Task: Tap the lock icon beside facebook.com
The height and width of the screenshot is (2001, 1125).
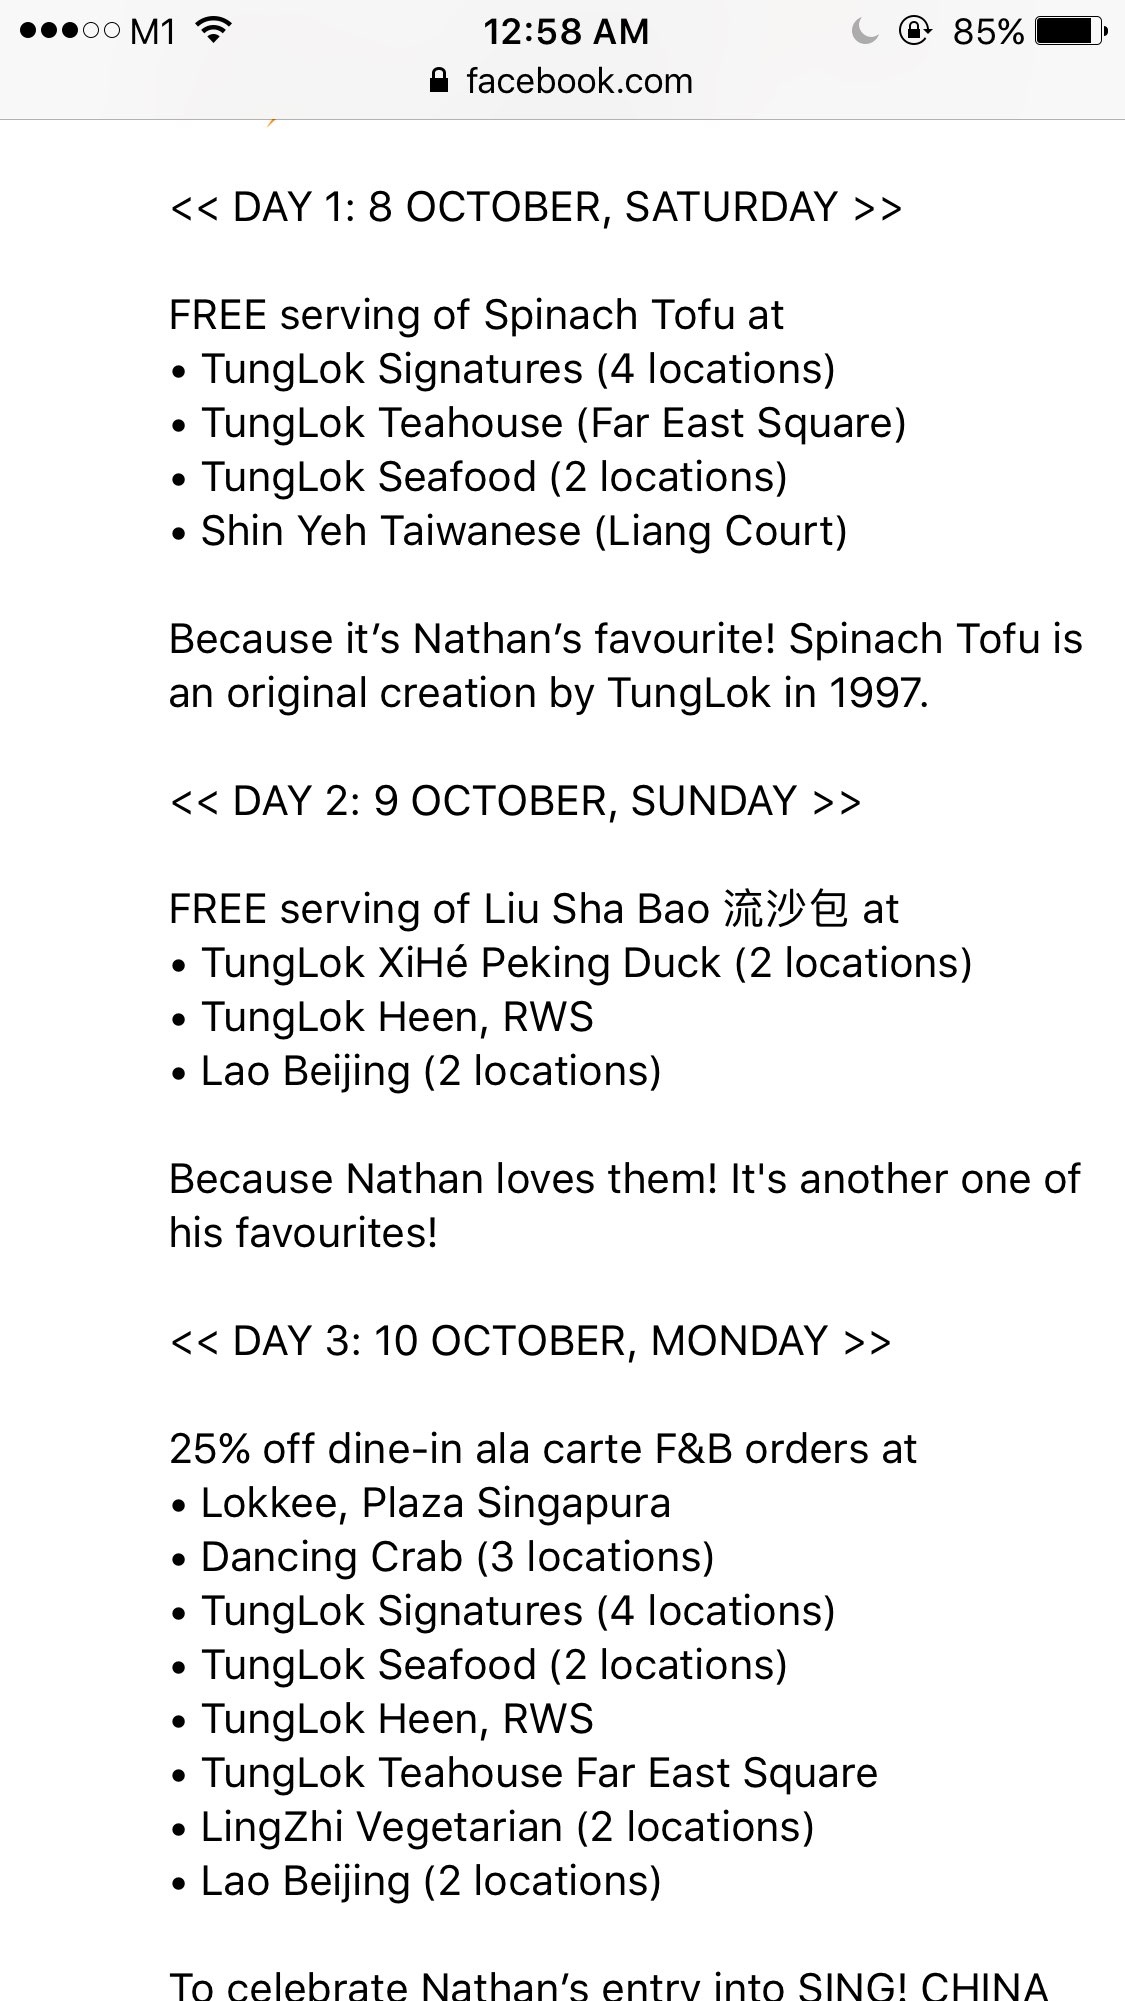Action: coord(439,81)
